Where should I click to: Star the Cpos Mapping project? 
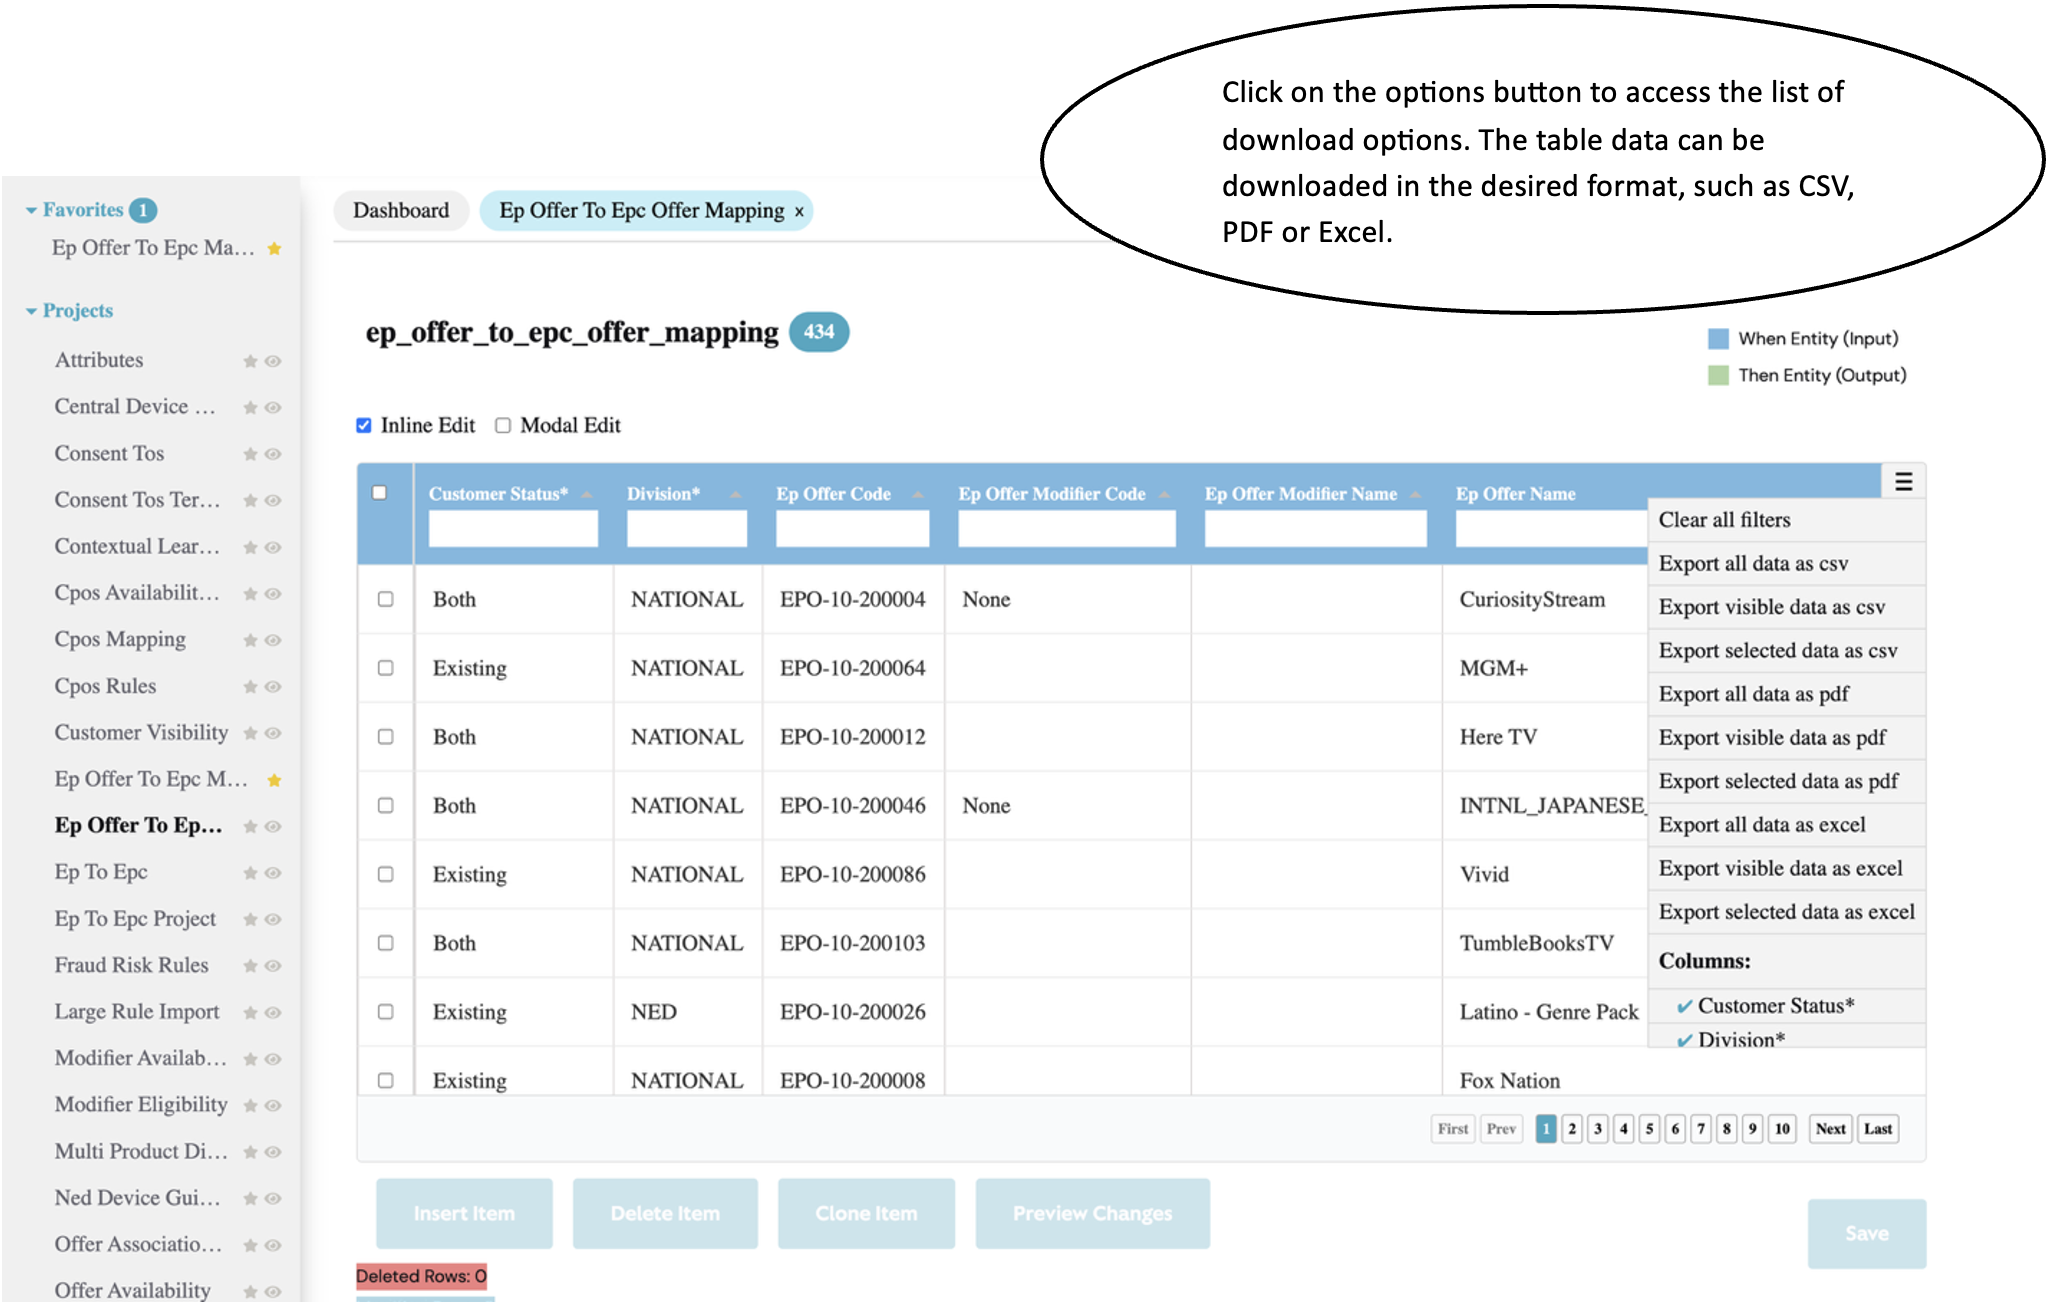[250, 640]
